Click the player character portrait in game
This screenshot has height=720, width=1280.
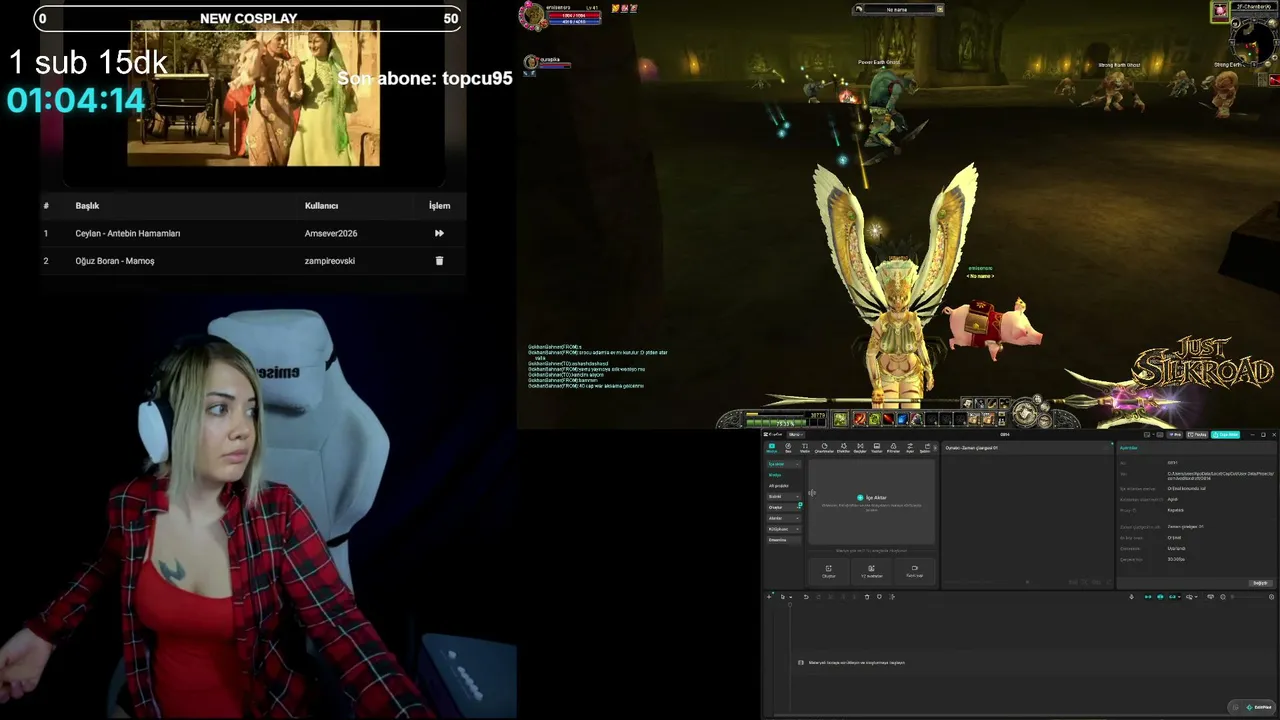click(531, 13)
